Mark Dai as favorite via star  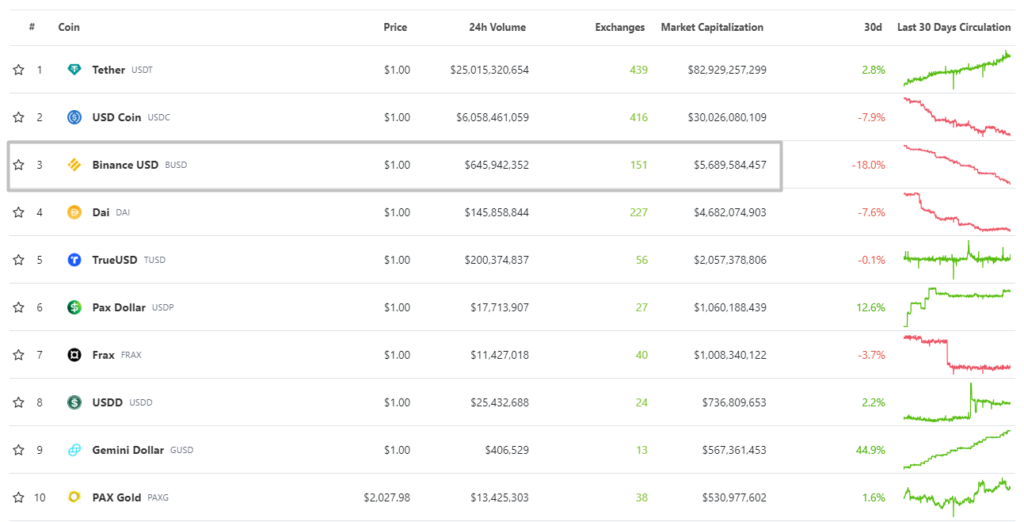(x=18, y=212)
